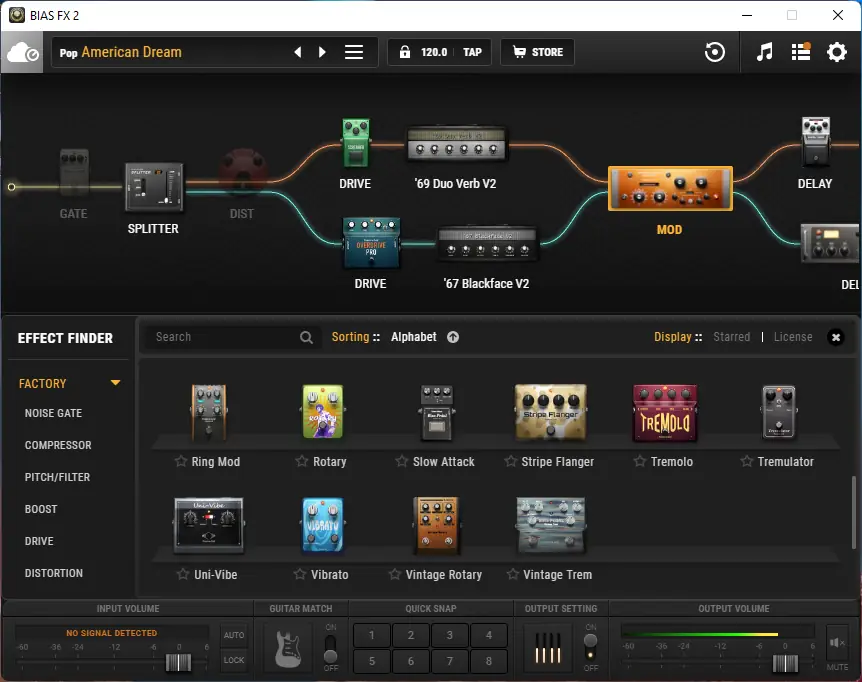The height and width of the screenshot is (682, 862).
Task: Toggle the tempo lock icon
Action: point(405,52)
